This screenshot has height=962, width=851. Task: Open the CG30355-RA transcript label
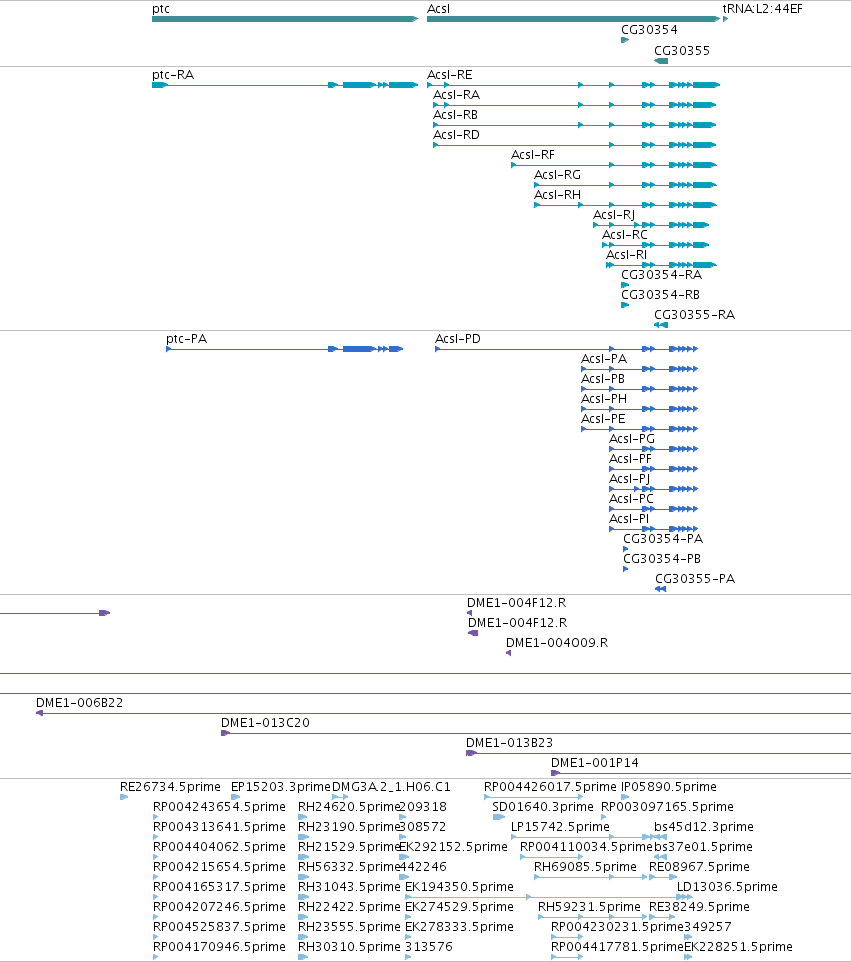point(695,315)
